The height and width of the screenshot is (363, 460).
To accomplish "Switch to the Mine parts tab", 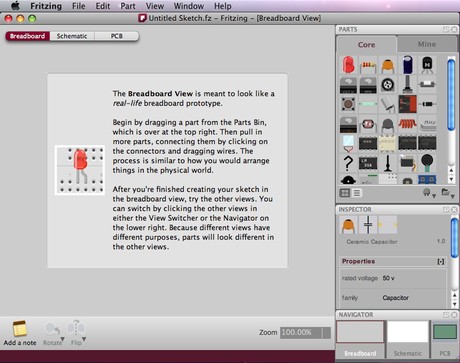I will pyautogui.click(x=427, y=44).
